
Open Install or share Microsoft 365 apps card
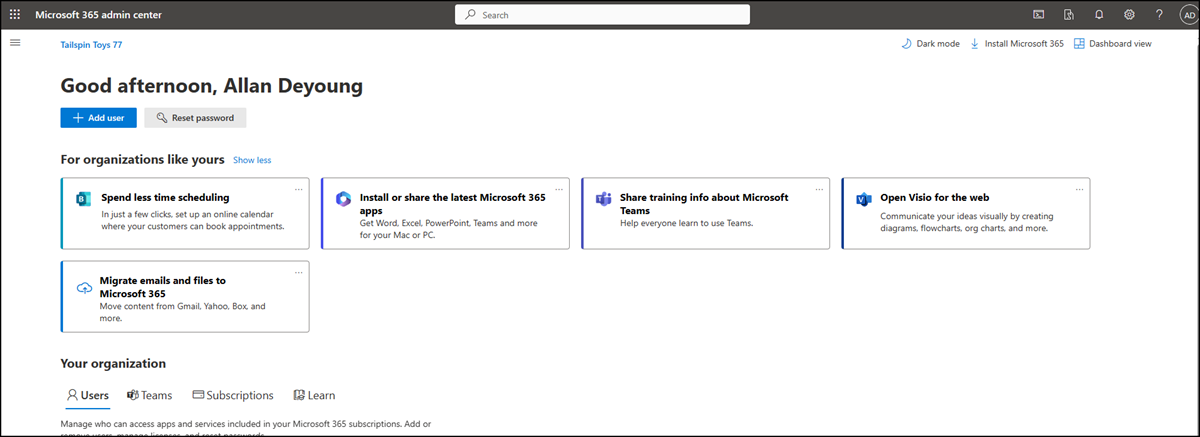(x=445, y=213)
